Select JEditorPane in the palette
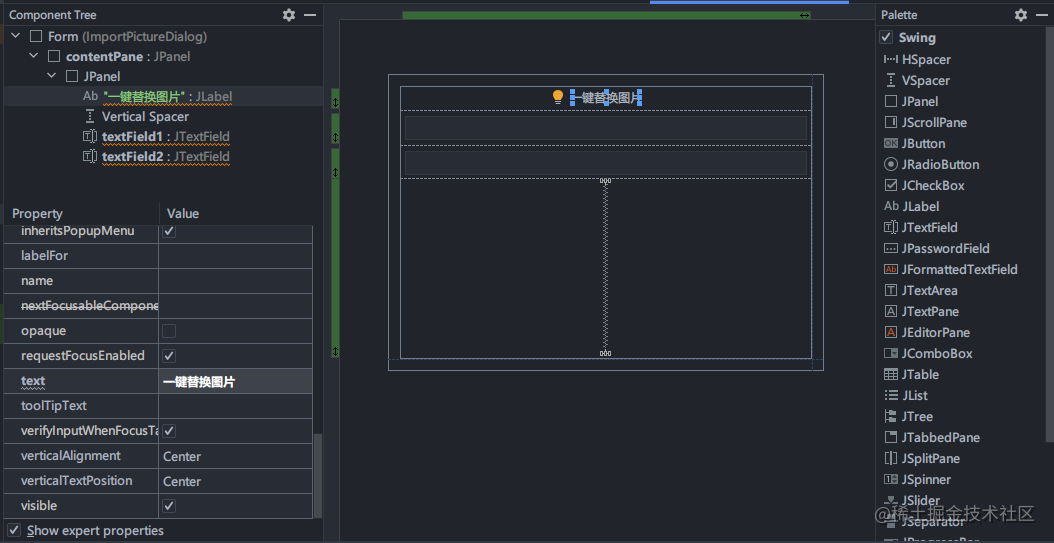 (x=926, y=333)
